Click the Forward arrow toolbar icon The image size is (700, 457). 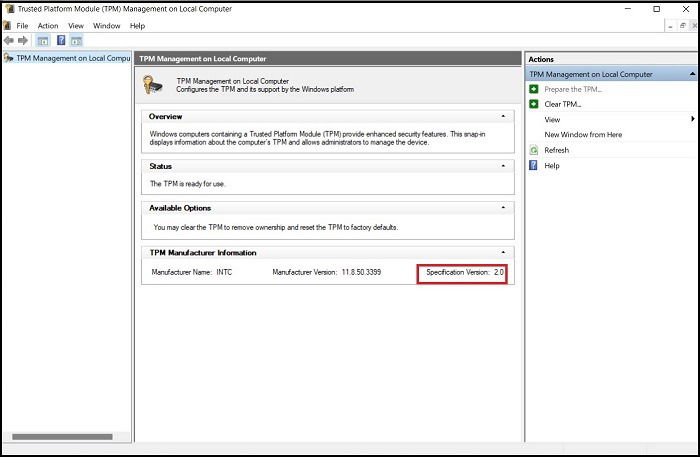click(23, 41)
